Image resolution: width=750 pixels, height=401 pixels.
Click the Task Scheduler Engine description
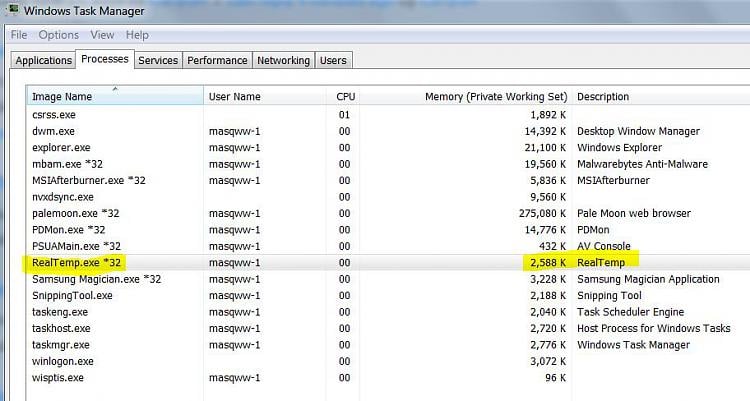(x=630, y=312)
